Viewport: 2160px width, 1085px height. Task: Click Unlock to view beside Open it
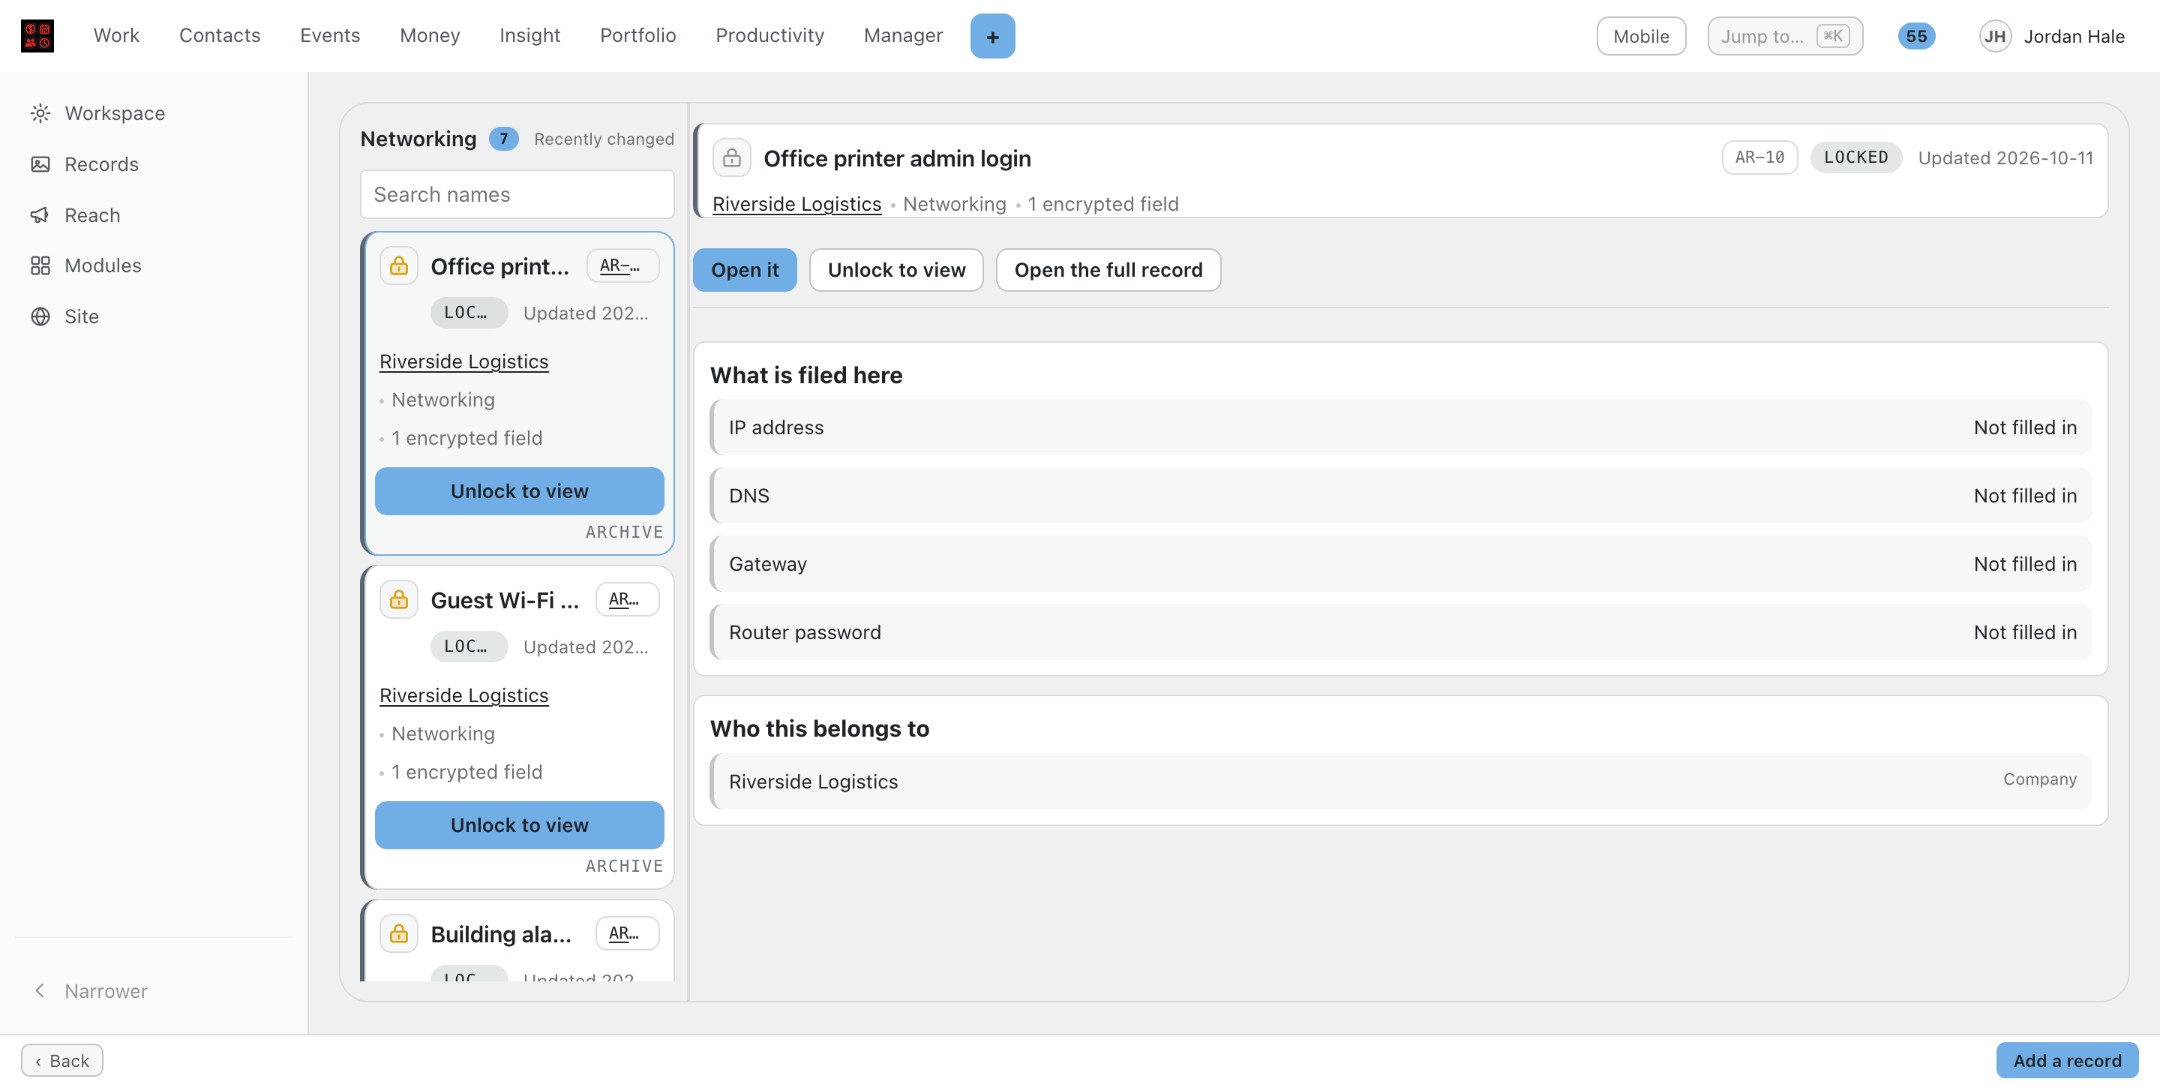point(896,270)
